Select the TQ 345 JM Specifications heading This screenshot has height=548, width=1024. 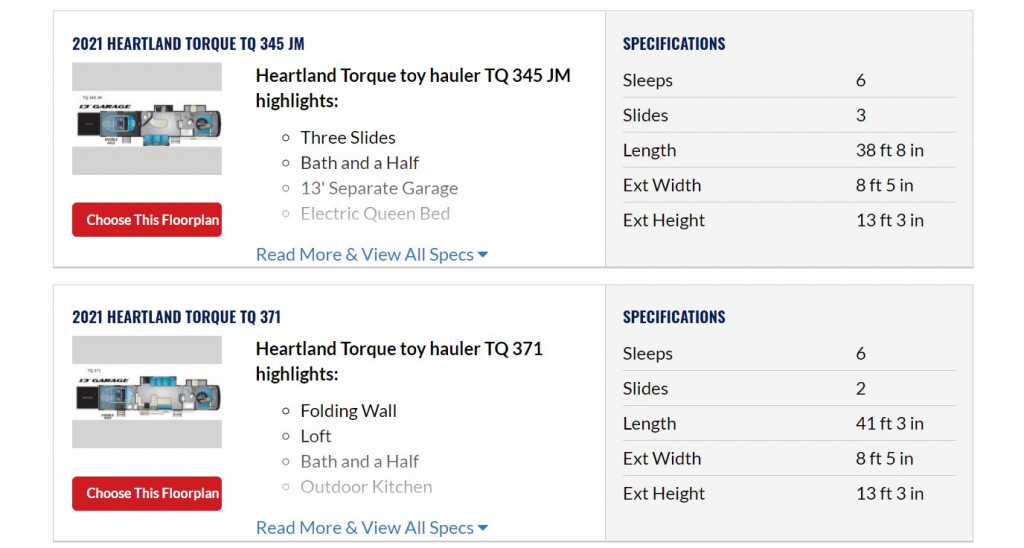674,44
